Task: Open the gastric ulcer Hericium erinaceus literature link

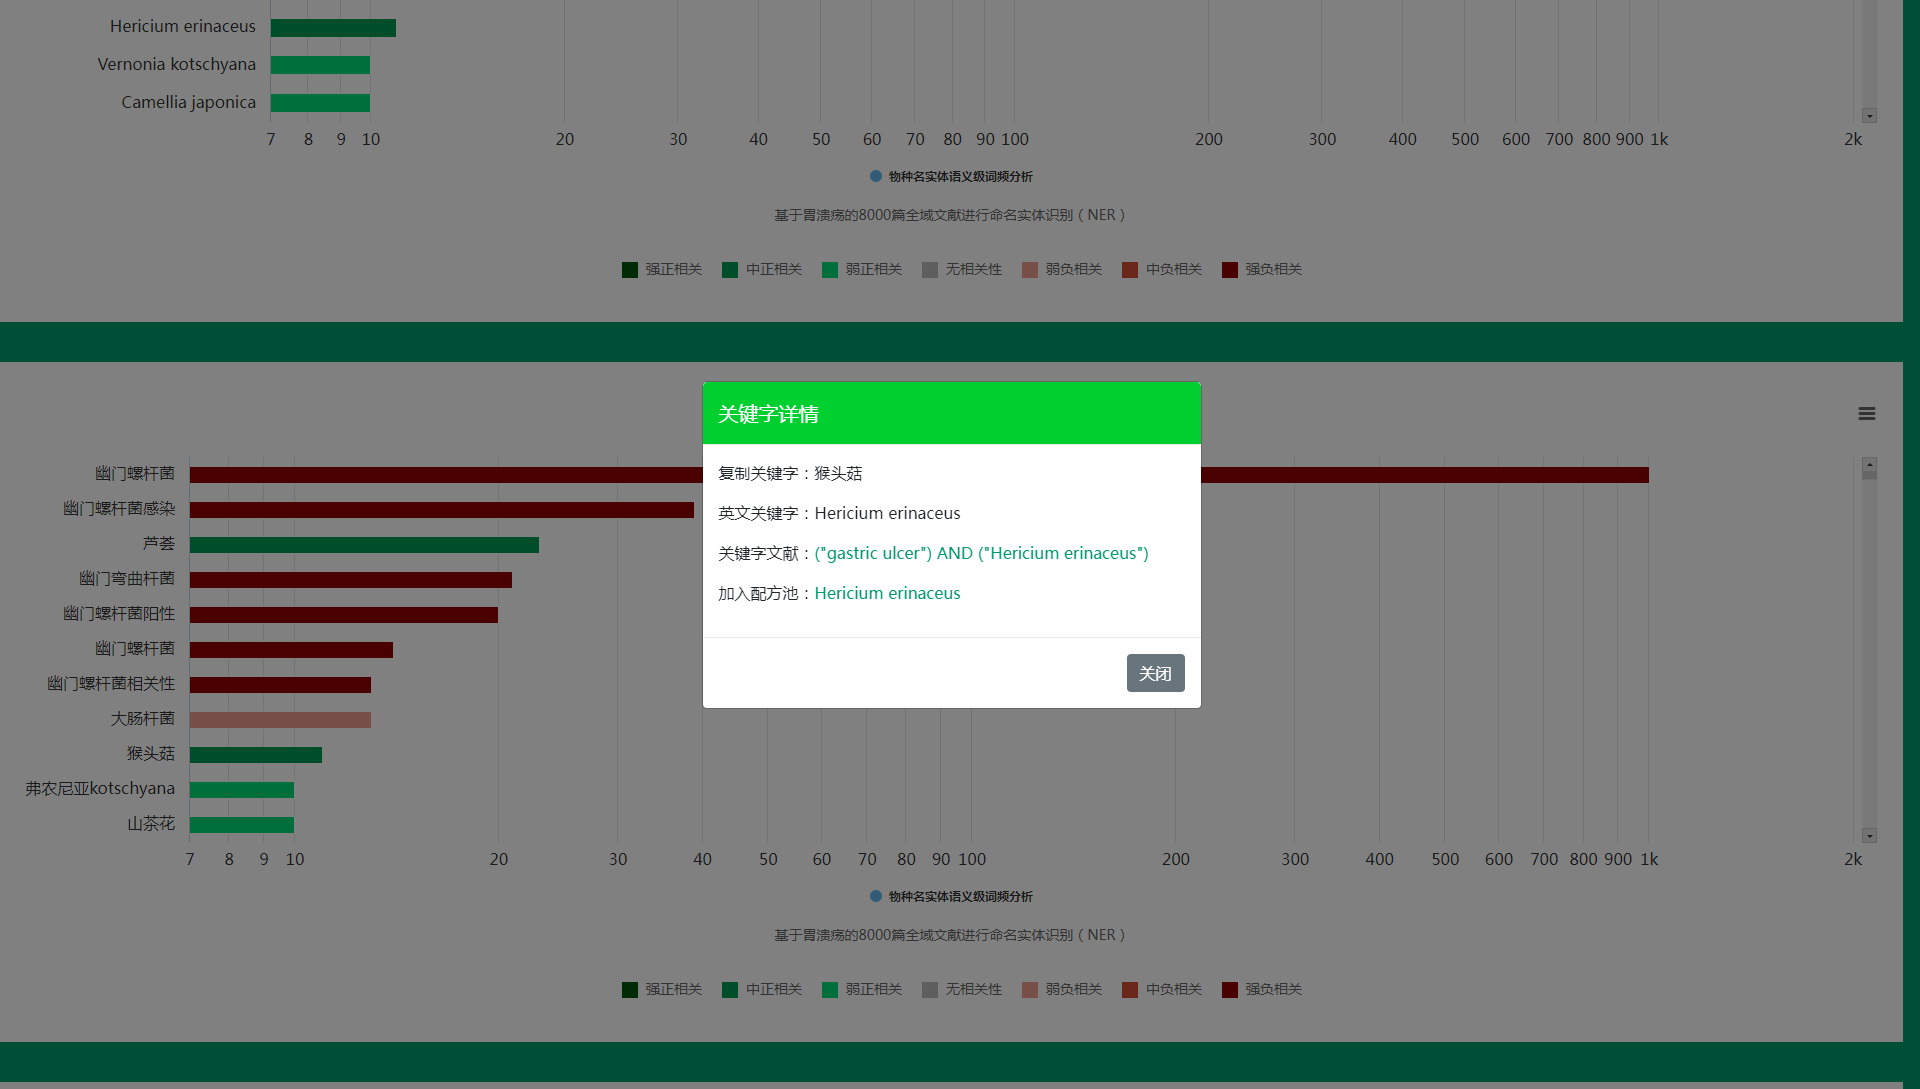Action: (981, 553)
